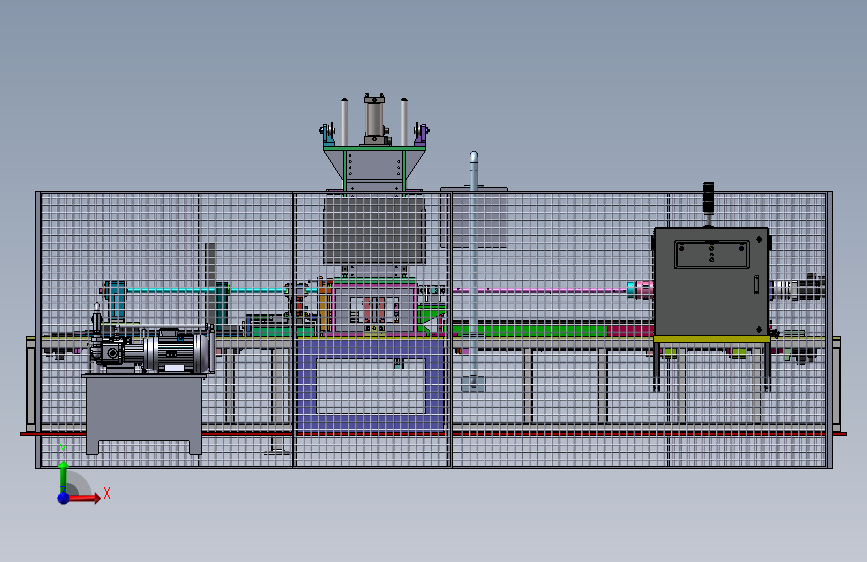Viewport: 867px width, 562px height.
Task: Click the red X axis of the orientation triad
Action: pyautogui.click(x=85, y=498)
